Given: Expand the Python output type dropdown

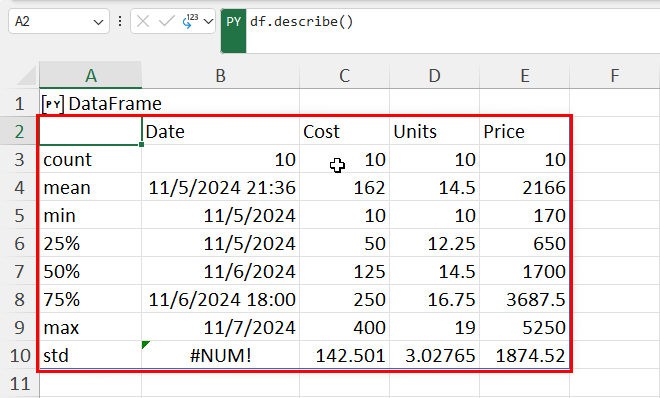Looking at the screenshot, I should point(208,21).
